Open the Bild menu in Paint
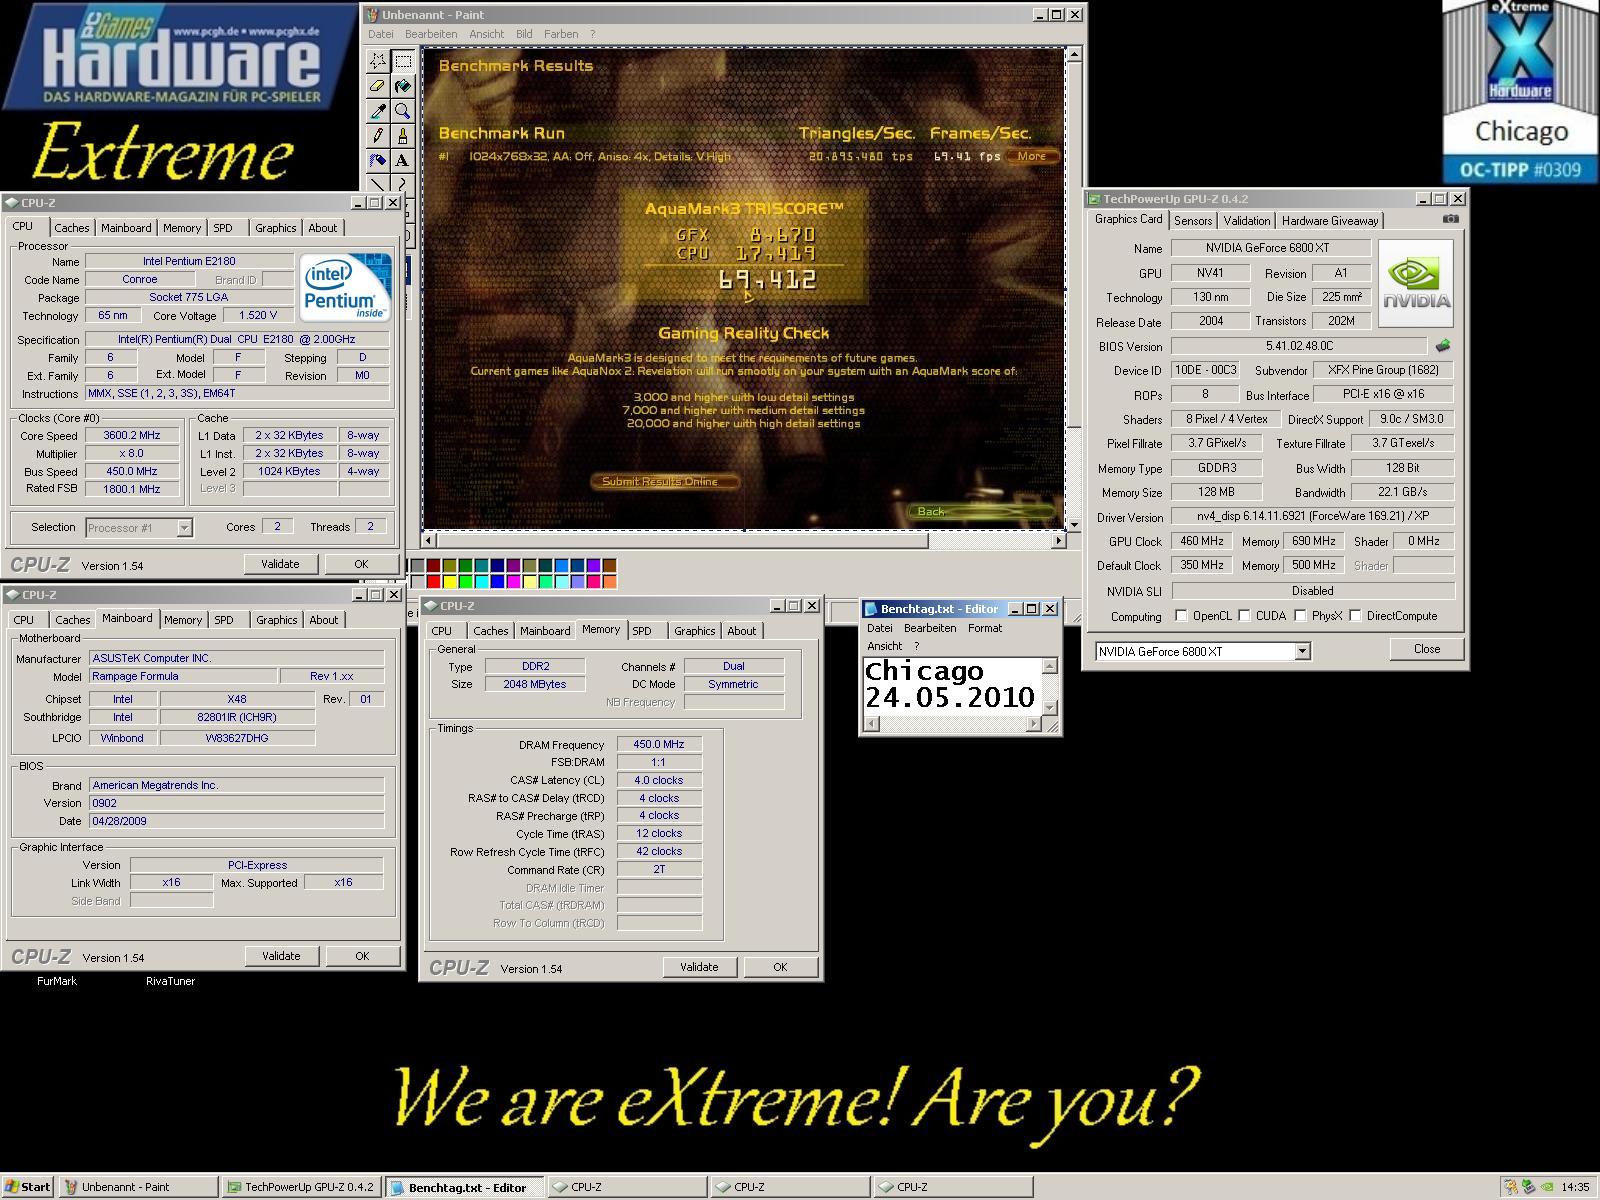The width and height of the screenshot is (1600, 1200). pyautogui.click(x=524, y=34)
